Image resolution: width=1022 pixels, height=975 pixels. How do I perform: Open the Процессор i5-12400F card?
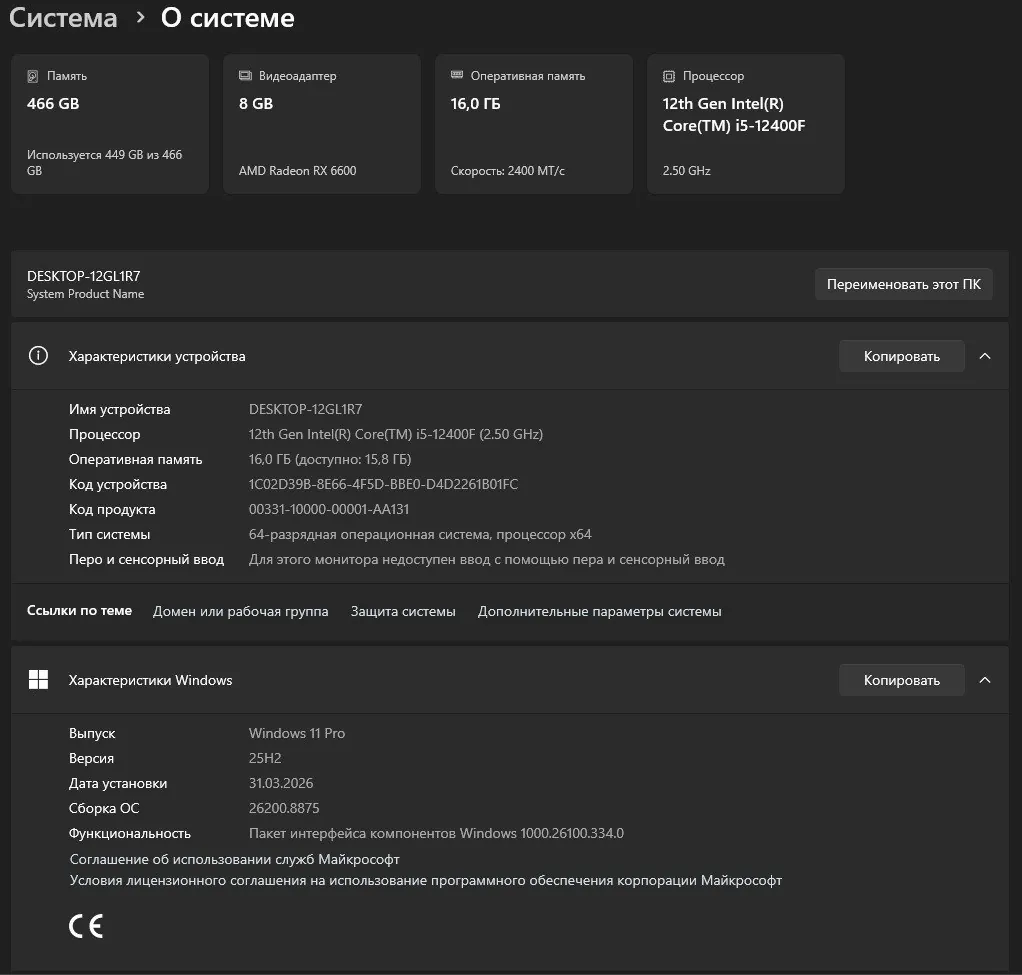click(746, 124)
